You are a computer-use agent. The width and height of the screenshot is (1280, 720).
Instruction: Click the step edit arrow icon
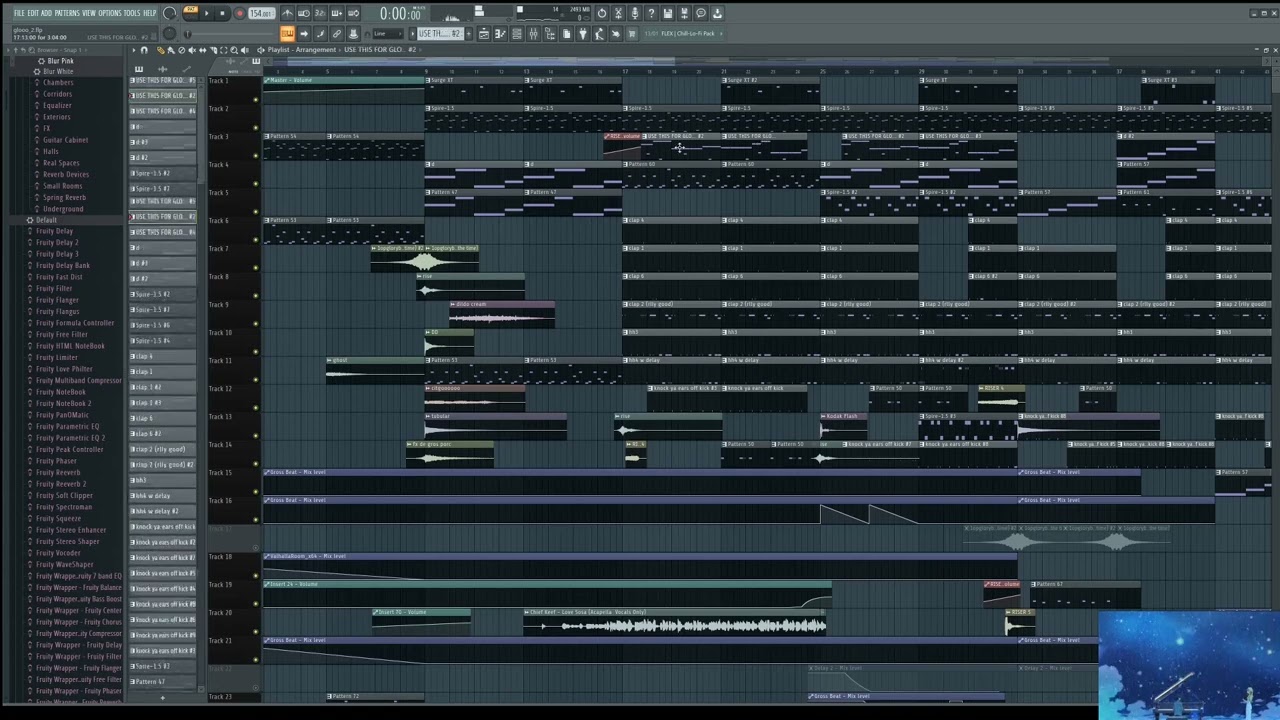(304, 33)
